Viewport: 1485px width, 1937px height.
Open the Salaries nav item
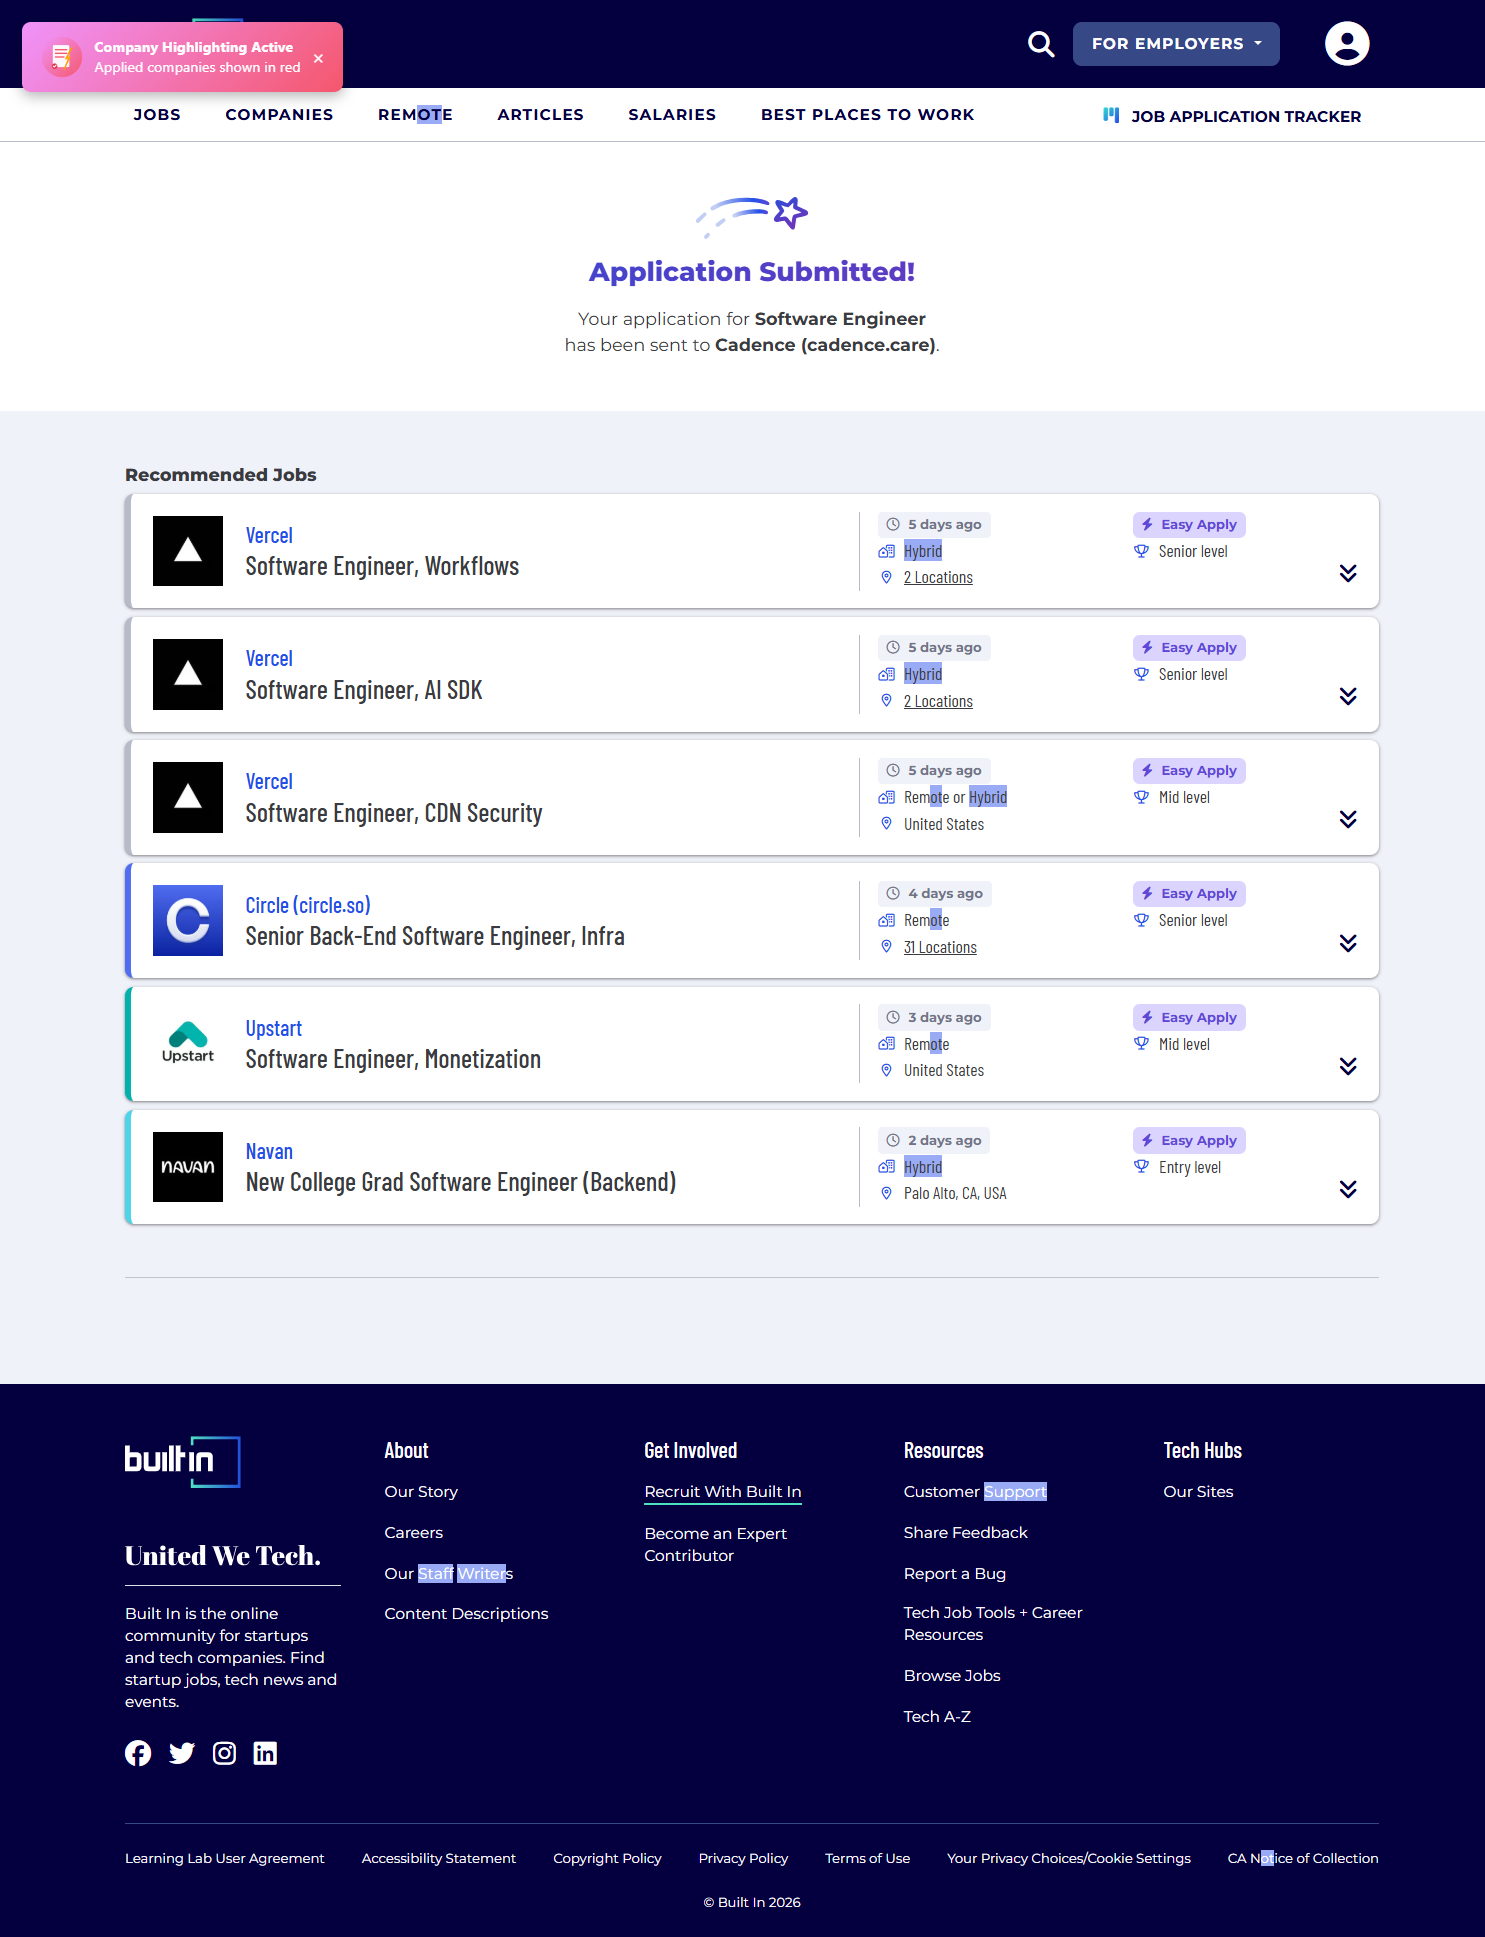pos(672,115)
